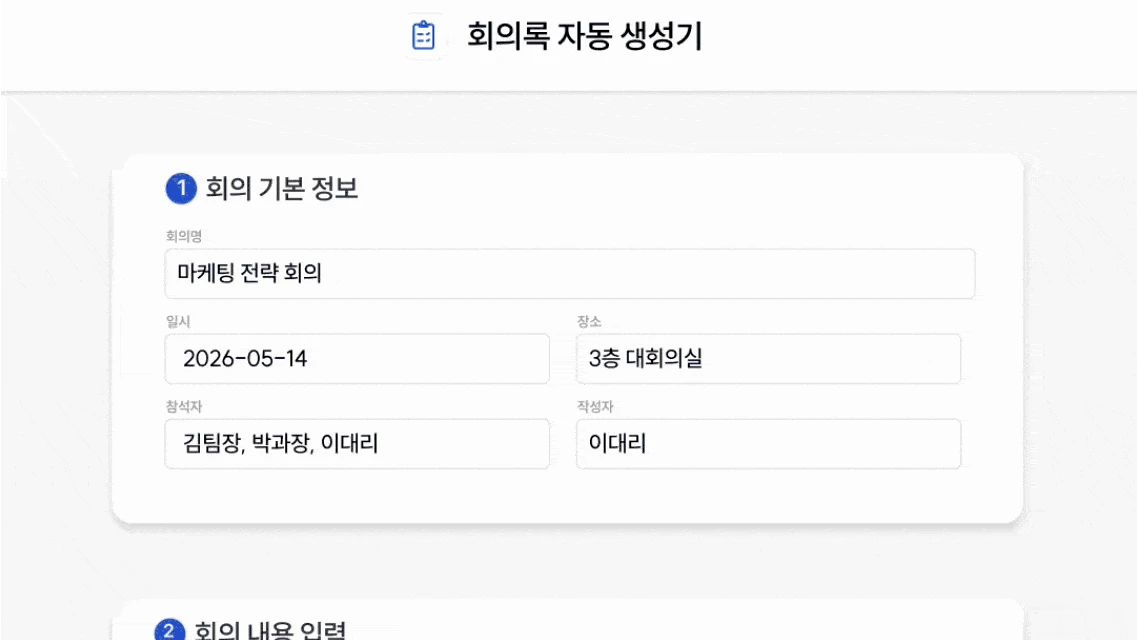Click the 장소 field label

click(589, 321)
